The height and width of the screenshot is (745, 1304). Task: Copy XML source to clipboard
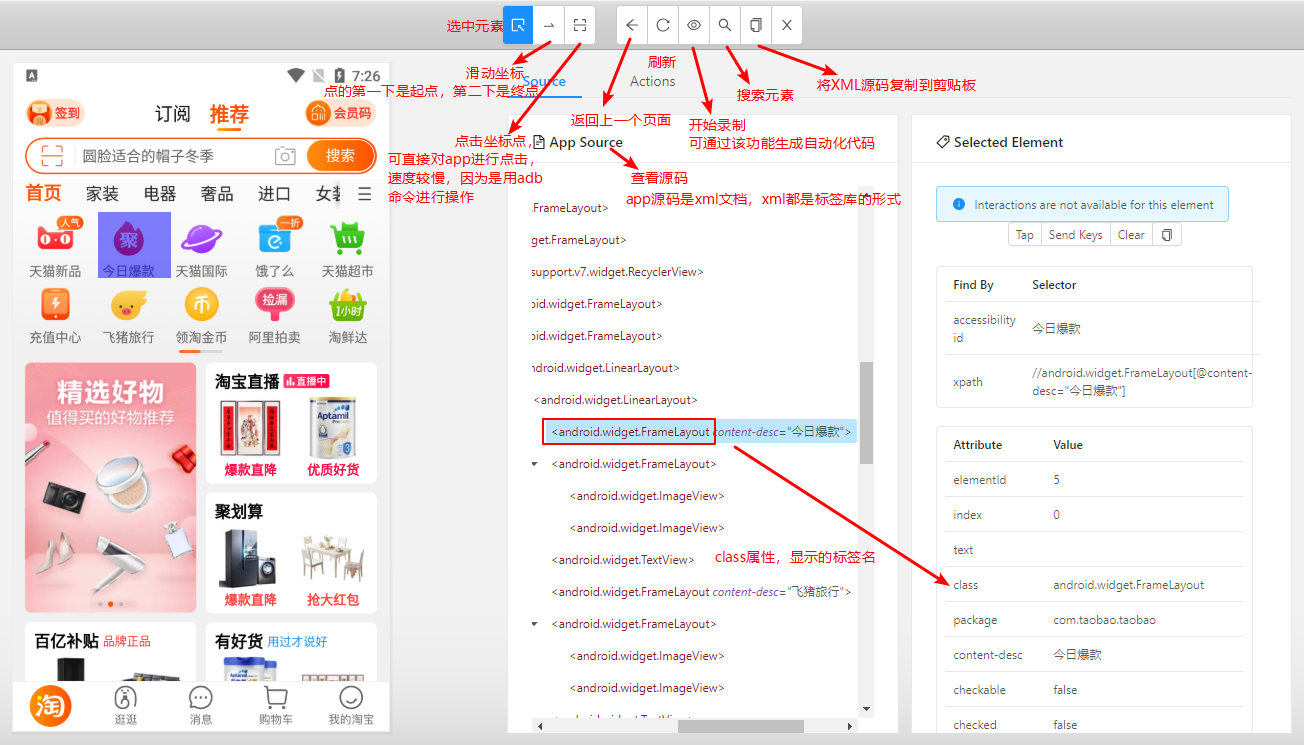[756, 25]
